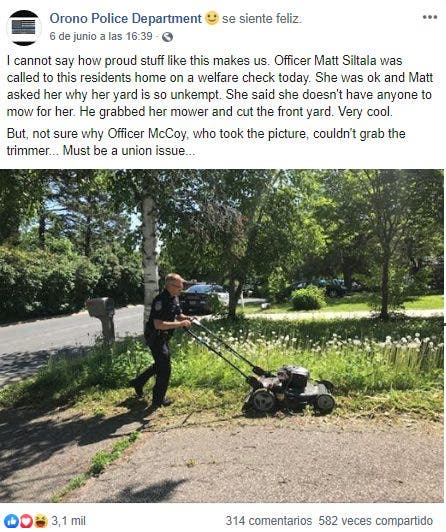Click the 'se siente feliz' feeling text
The image size is (446, 532).
coord(261,19)
